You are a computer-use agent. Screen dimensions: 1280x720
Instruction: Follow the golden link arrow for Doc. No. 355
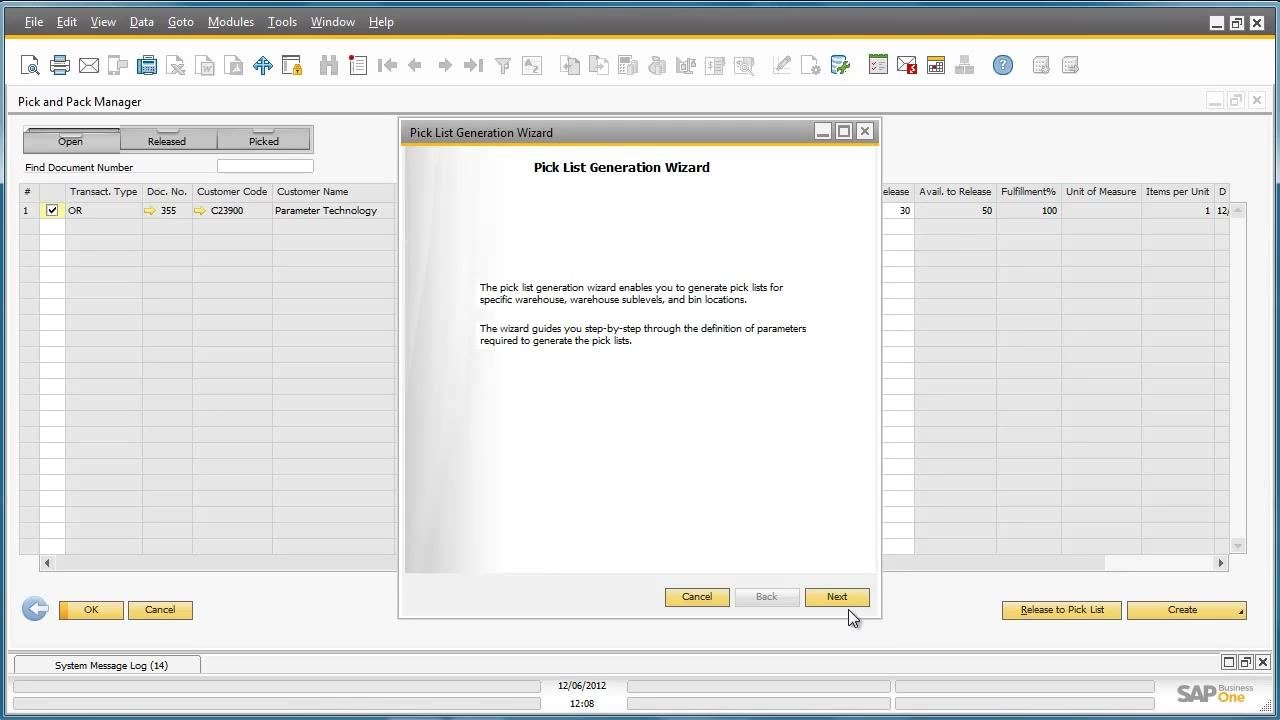151,211
